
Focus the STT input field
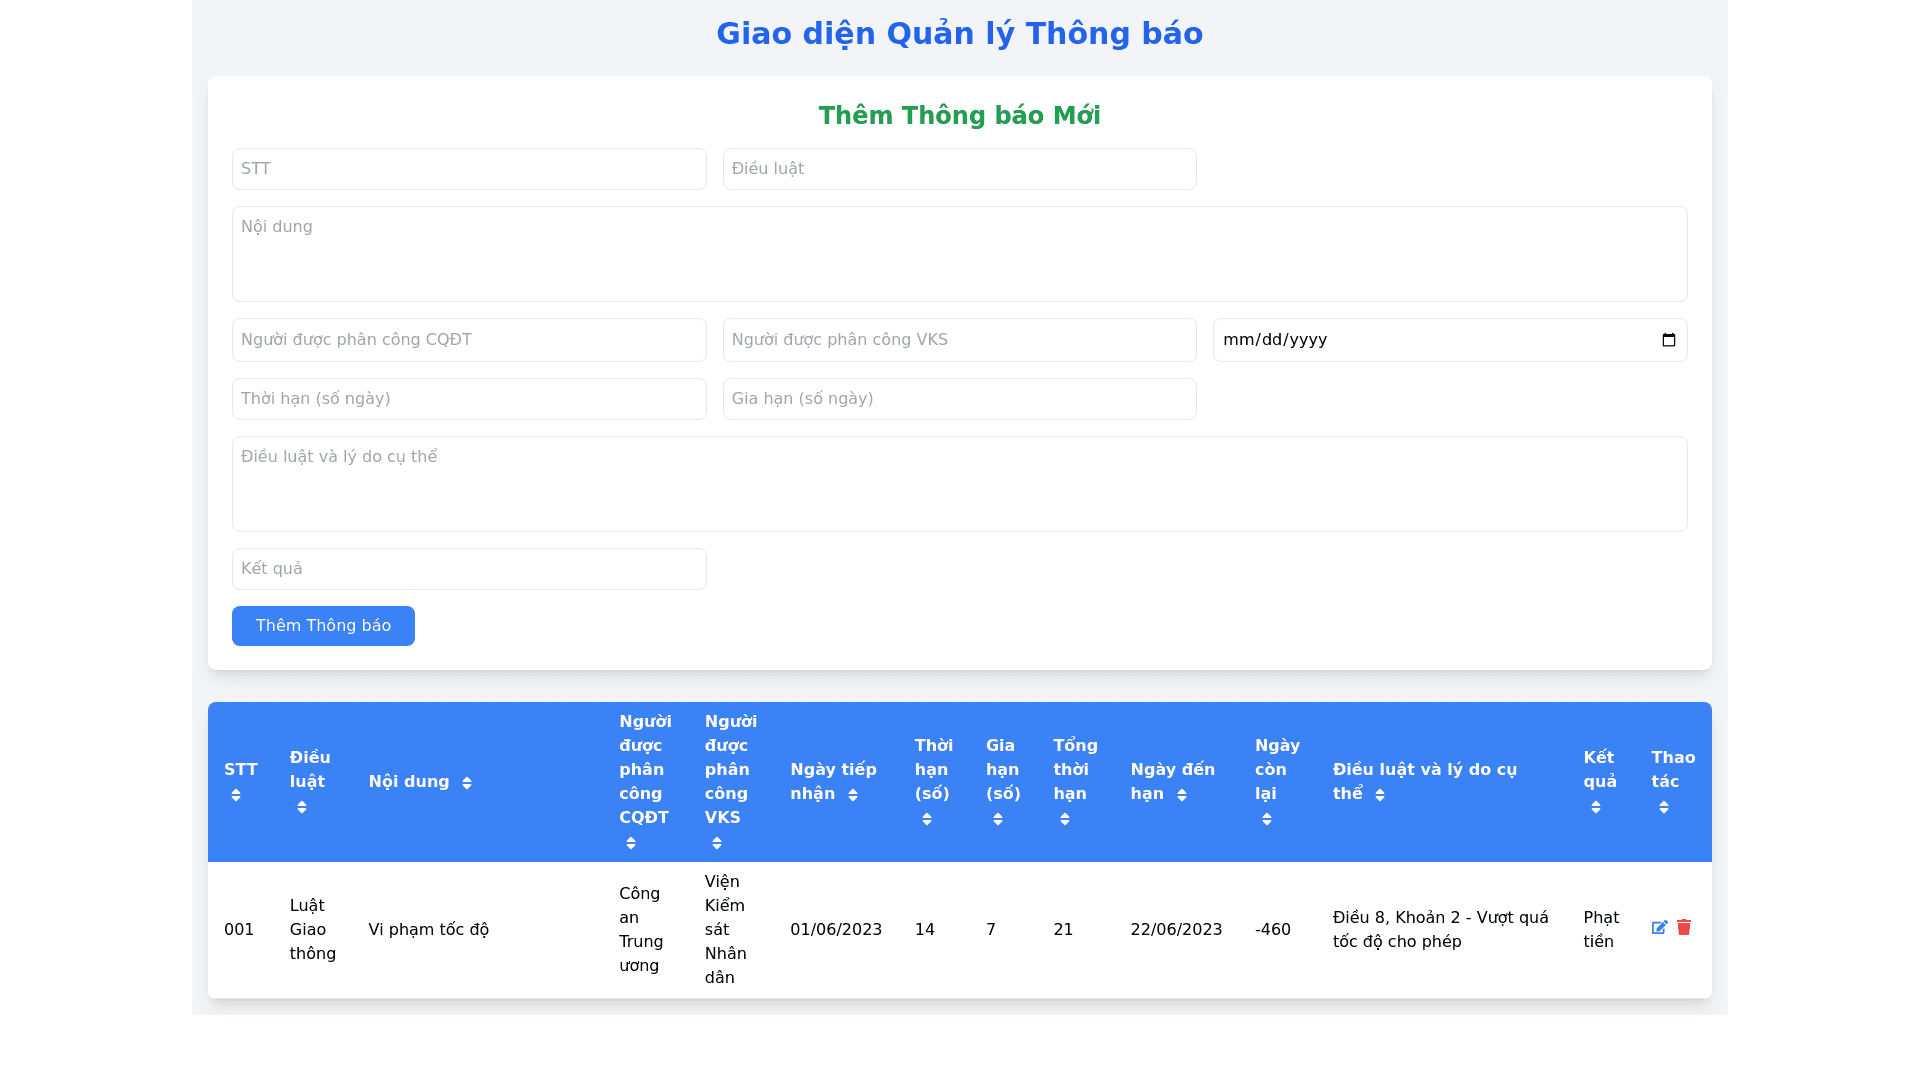469,169
